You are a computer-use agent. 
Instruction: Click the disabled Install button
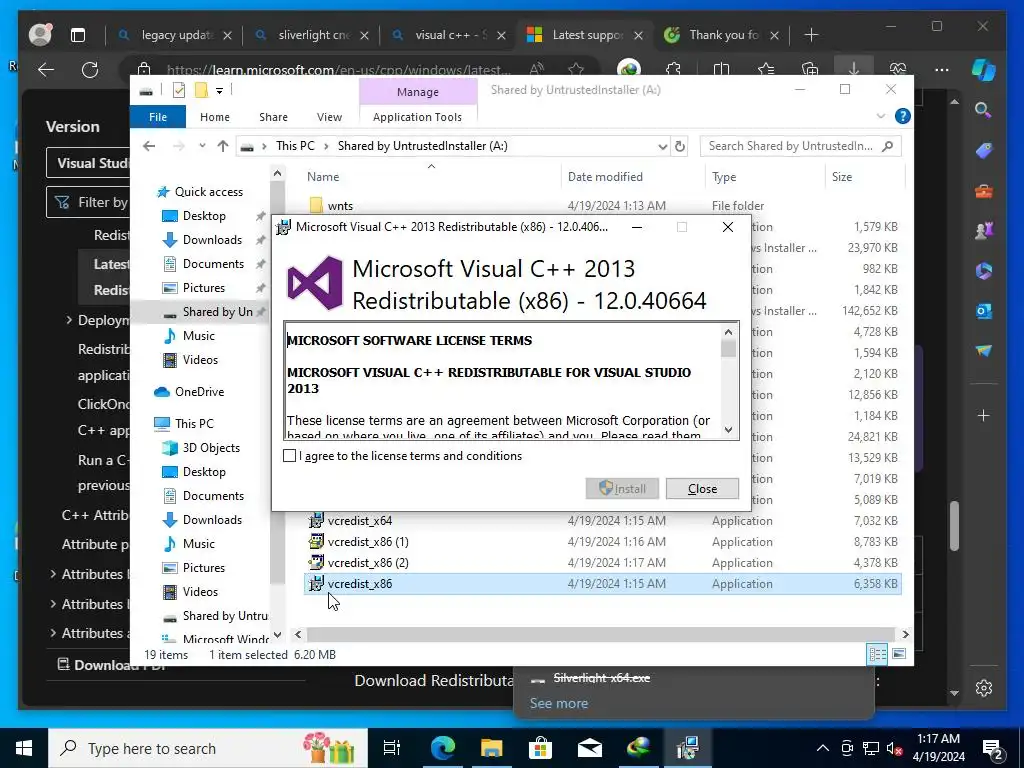[x=622, y=488]
